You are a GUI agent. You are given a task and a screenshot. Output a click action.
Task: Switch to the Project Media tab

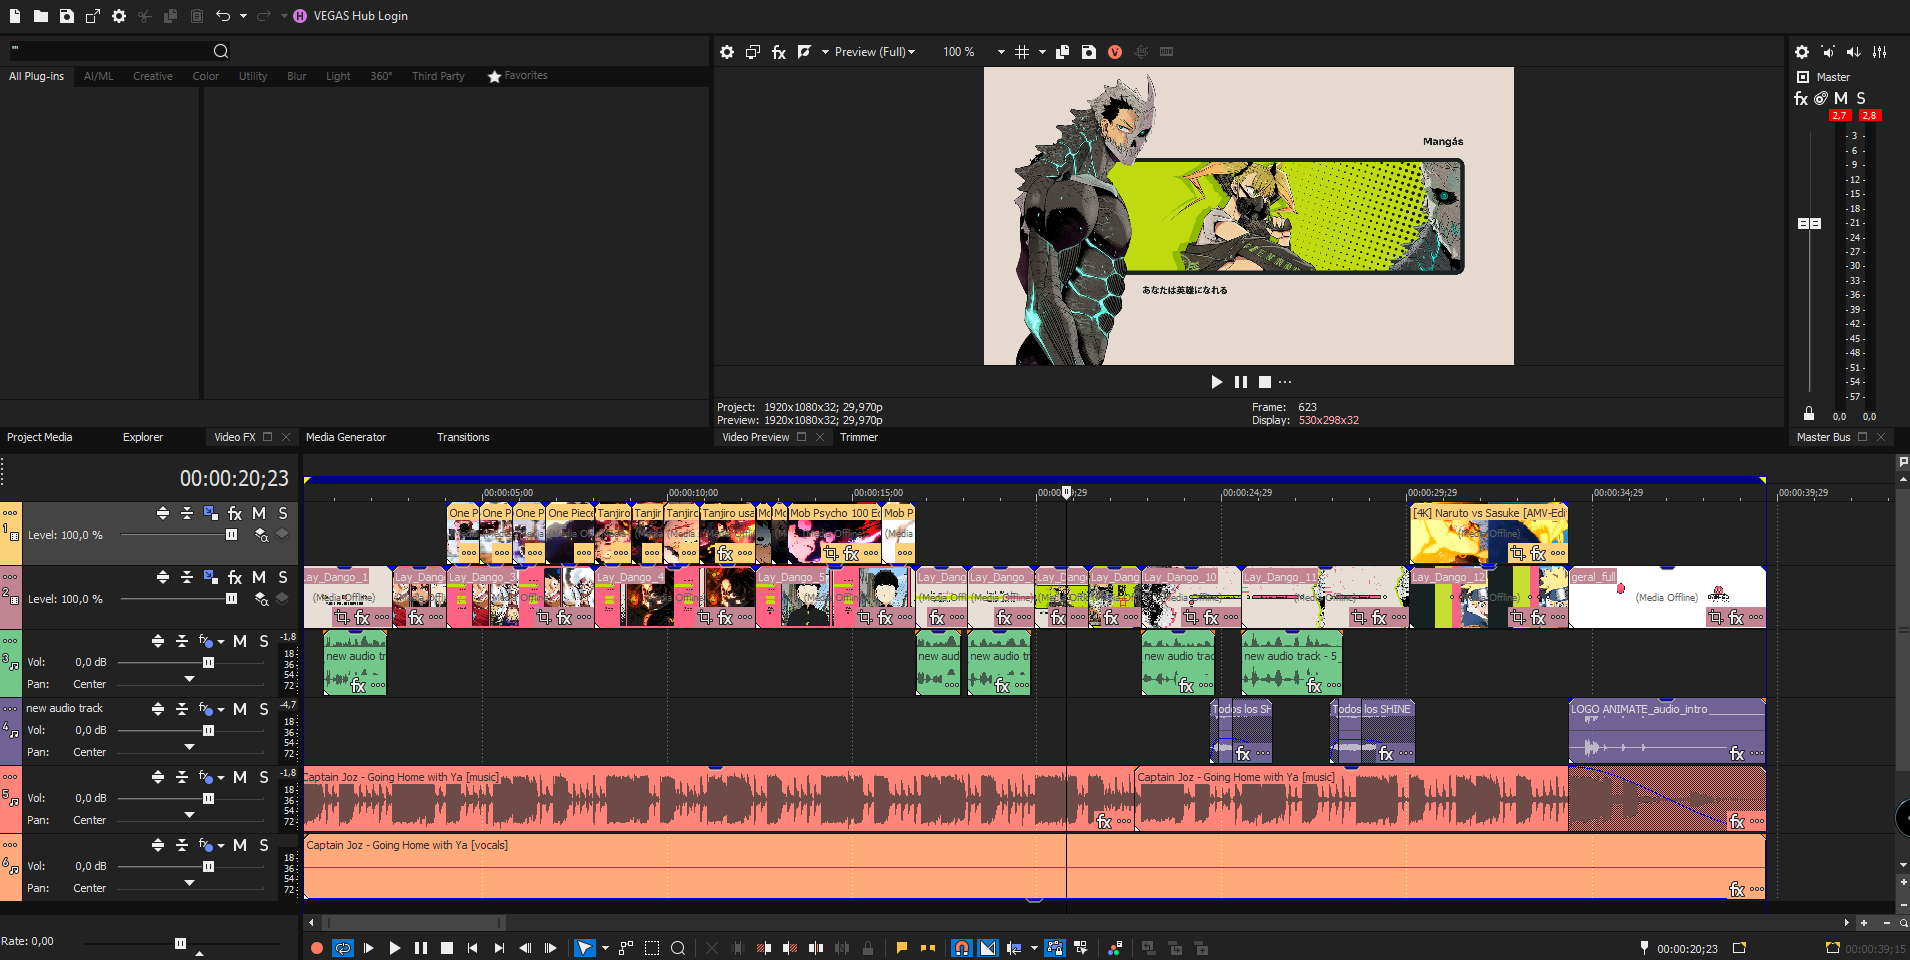coord(40,437)
